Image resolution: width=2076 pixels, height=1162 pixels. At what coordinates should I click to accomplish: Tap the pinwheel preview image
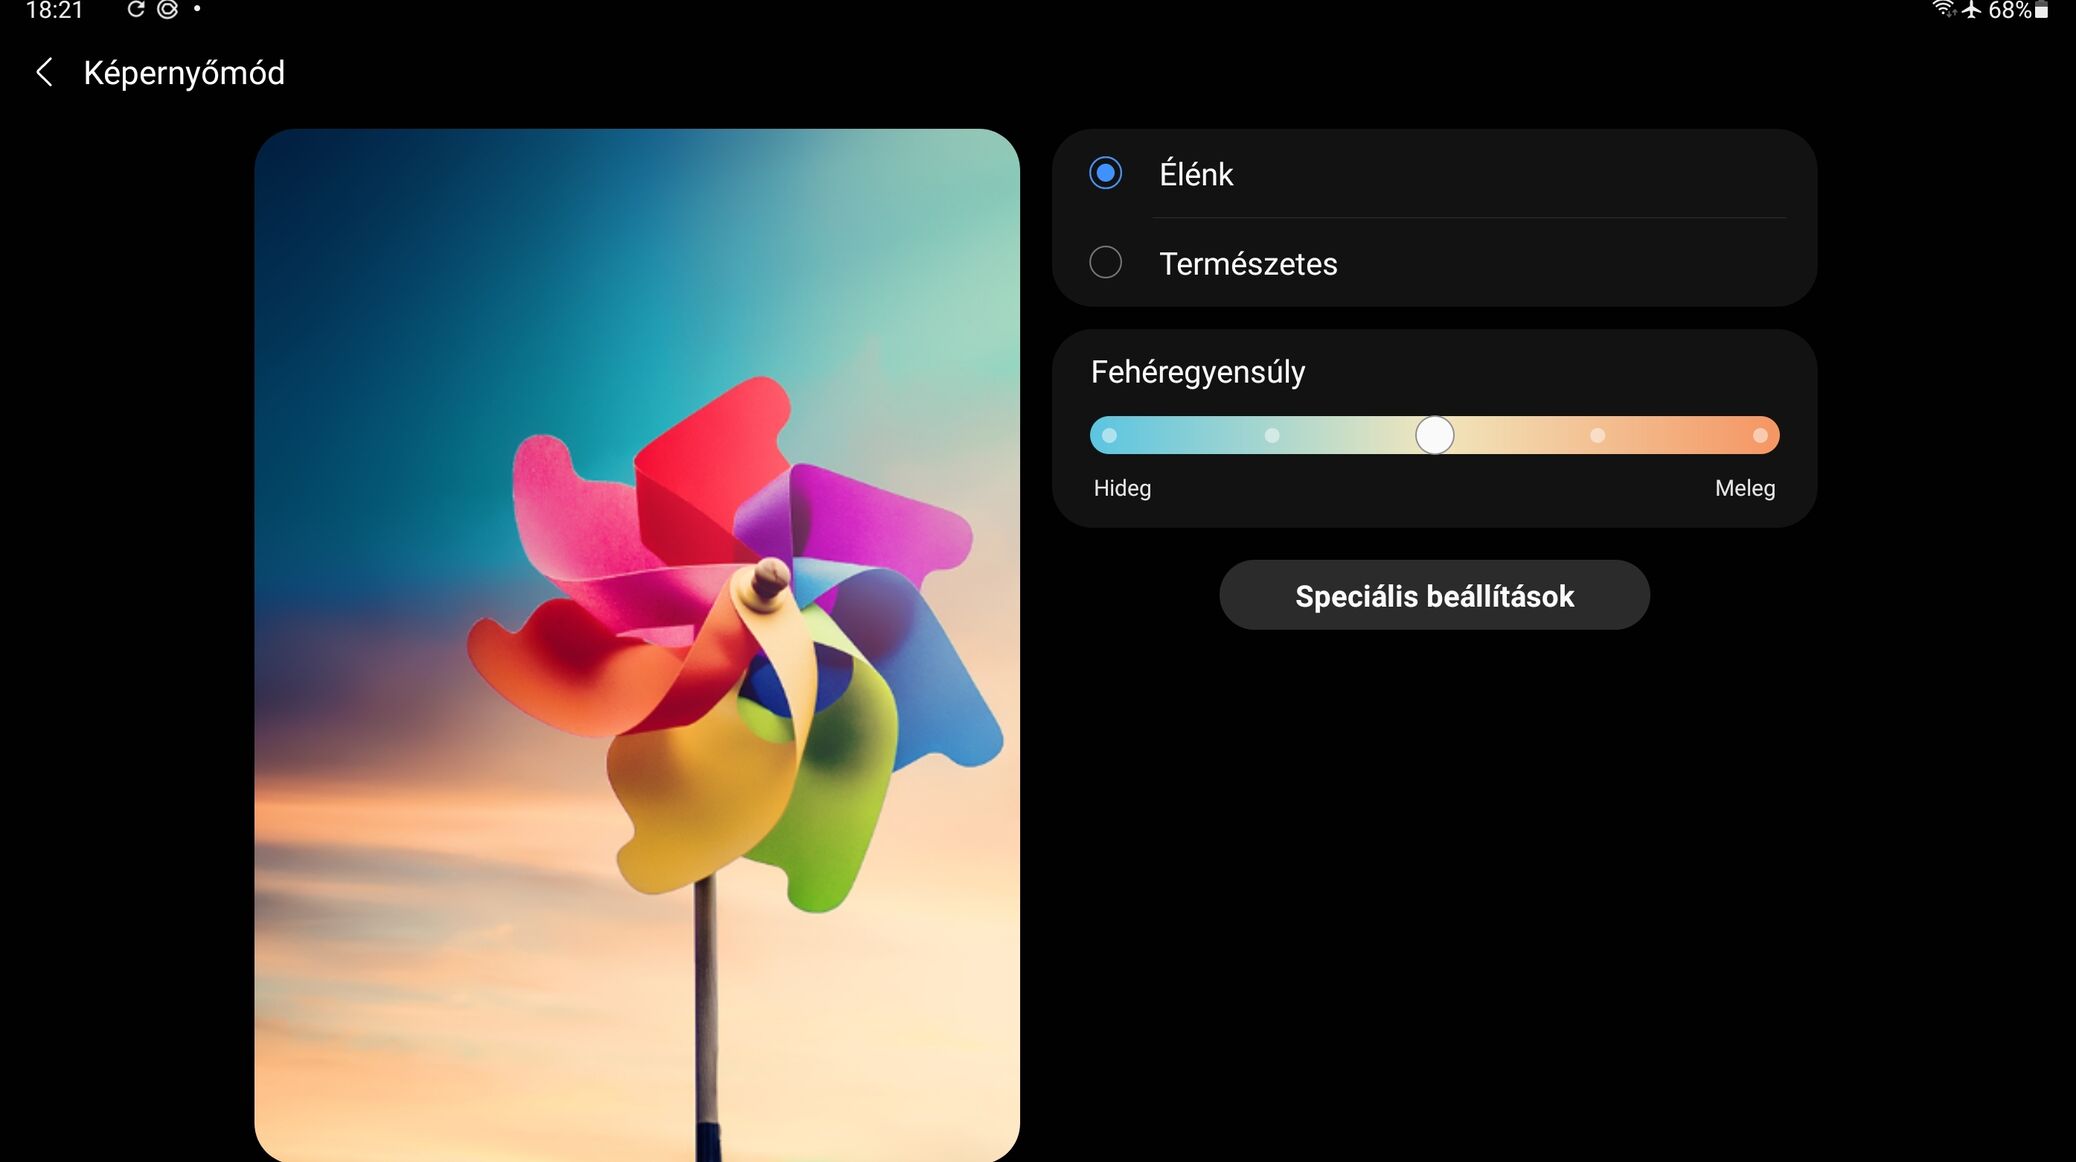(637, 645)
